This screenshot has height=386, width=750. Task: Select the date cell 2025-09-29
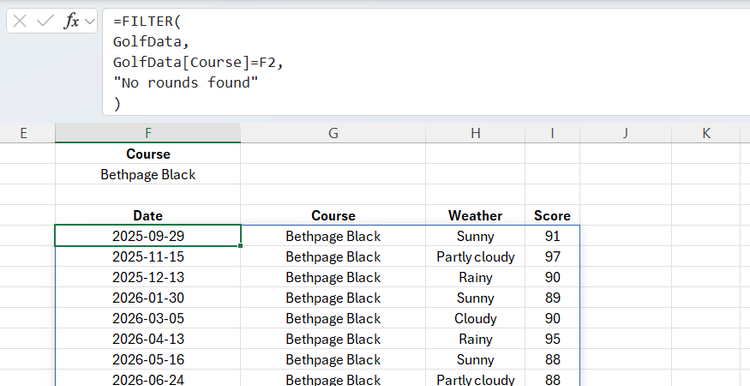148,236
